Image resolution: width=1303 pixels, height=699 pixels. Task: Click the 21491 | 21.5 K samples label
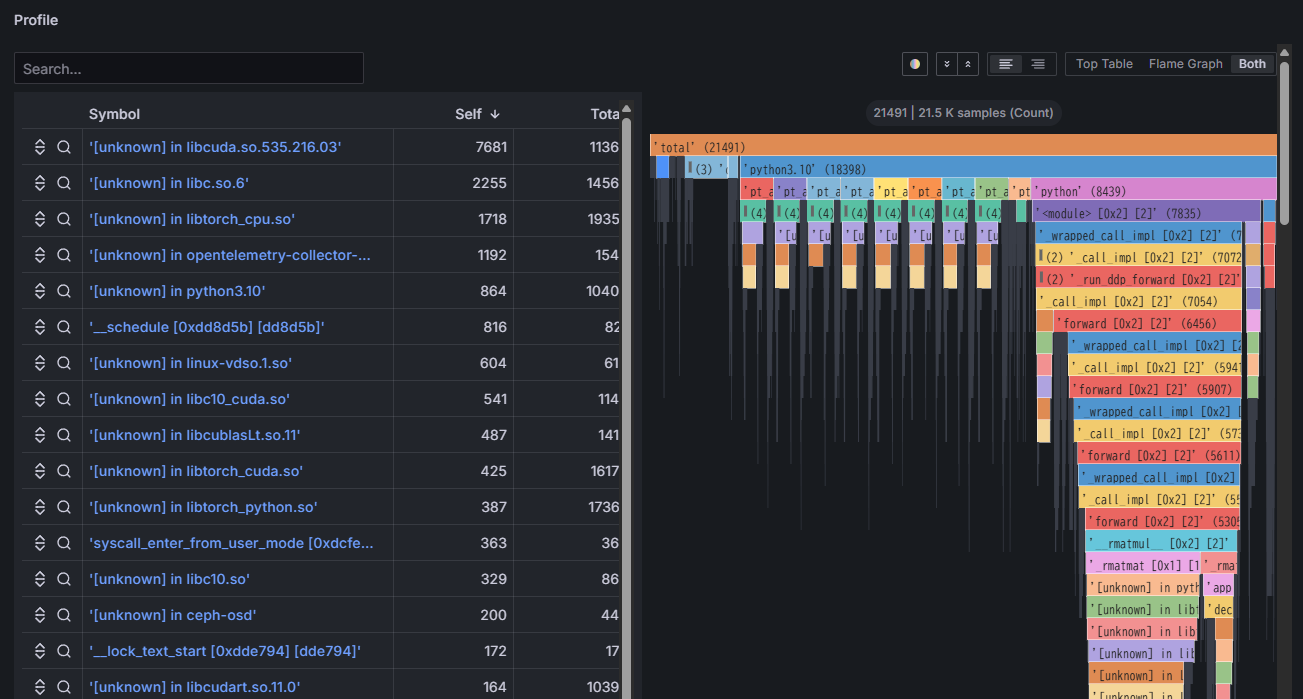963,113
